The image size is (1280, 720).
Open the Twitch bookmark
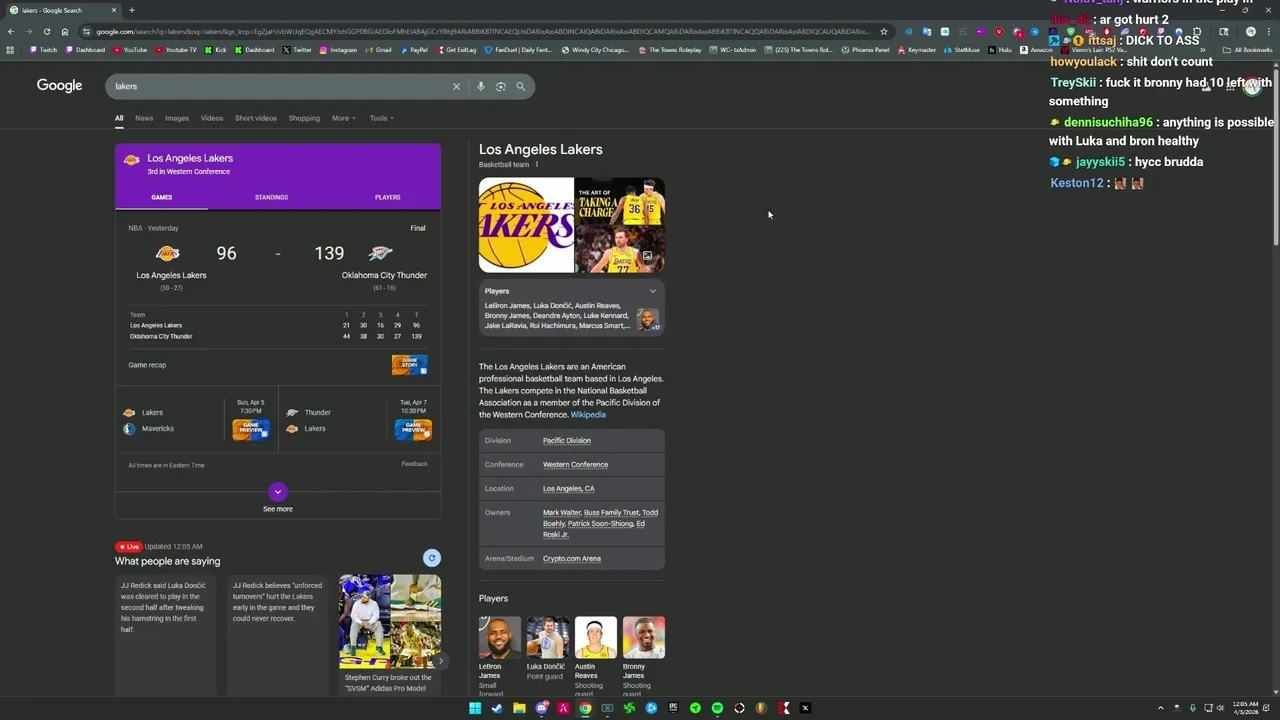coord(43,49)
